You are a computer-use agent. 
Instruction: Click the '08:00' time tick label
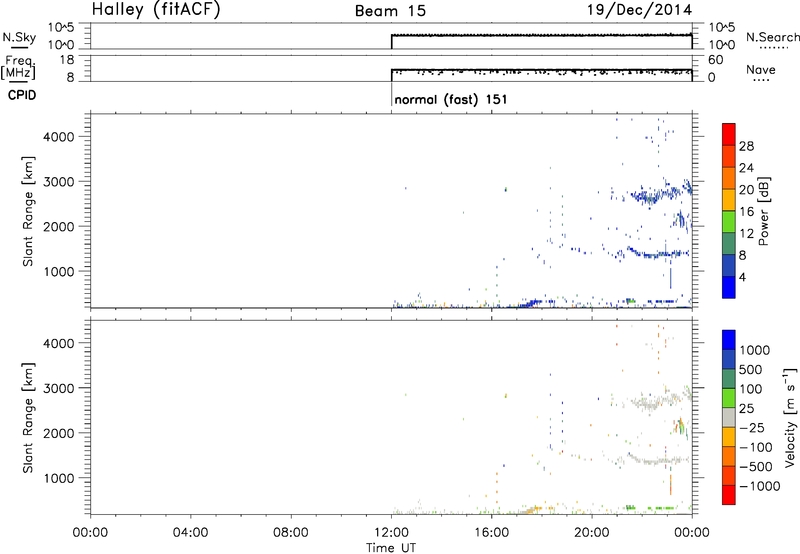coord(290,532)
